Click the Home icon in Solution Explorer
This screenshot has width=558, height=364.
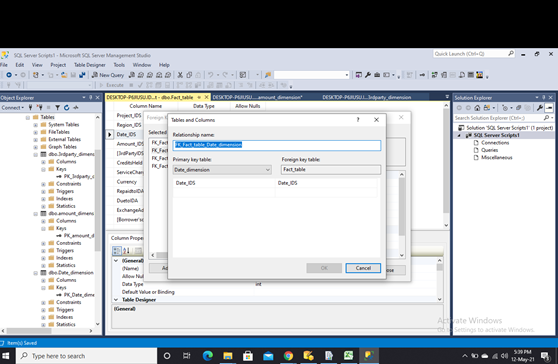[x=477, y=108]
